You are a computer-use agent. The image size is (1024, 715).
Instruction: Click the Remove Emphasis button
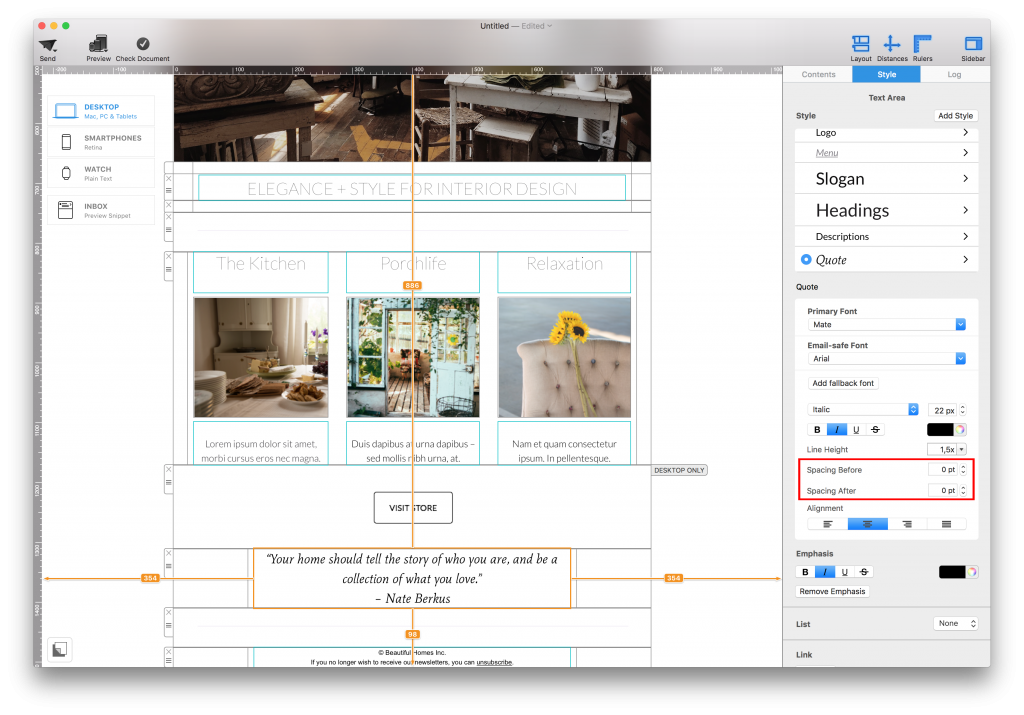pyautogui.click(x=832, y=592)
